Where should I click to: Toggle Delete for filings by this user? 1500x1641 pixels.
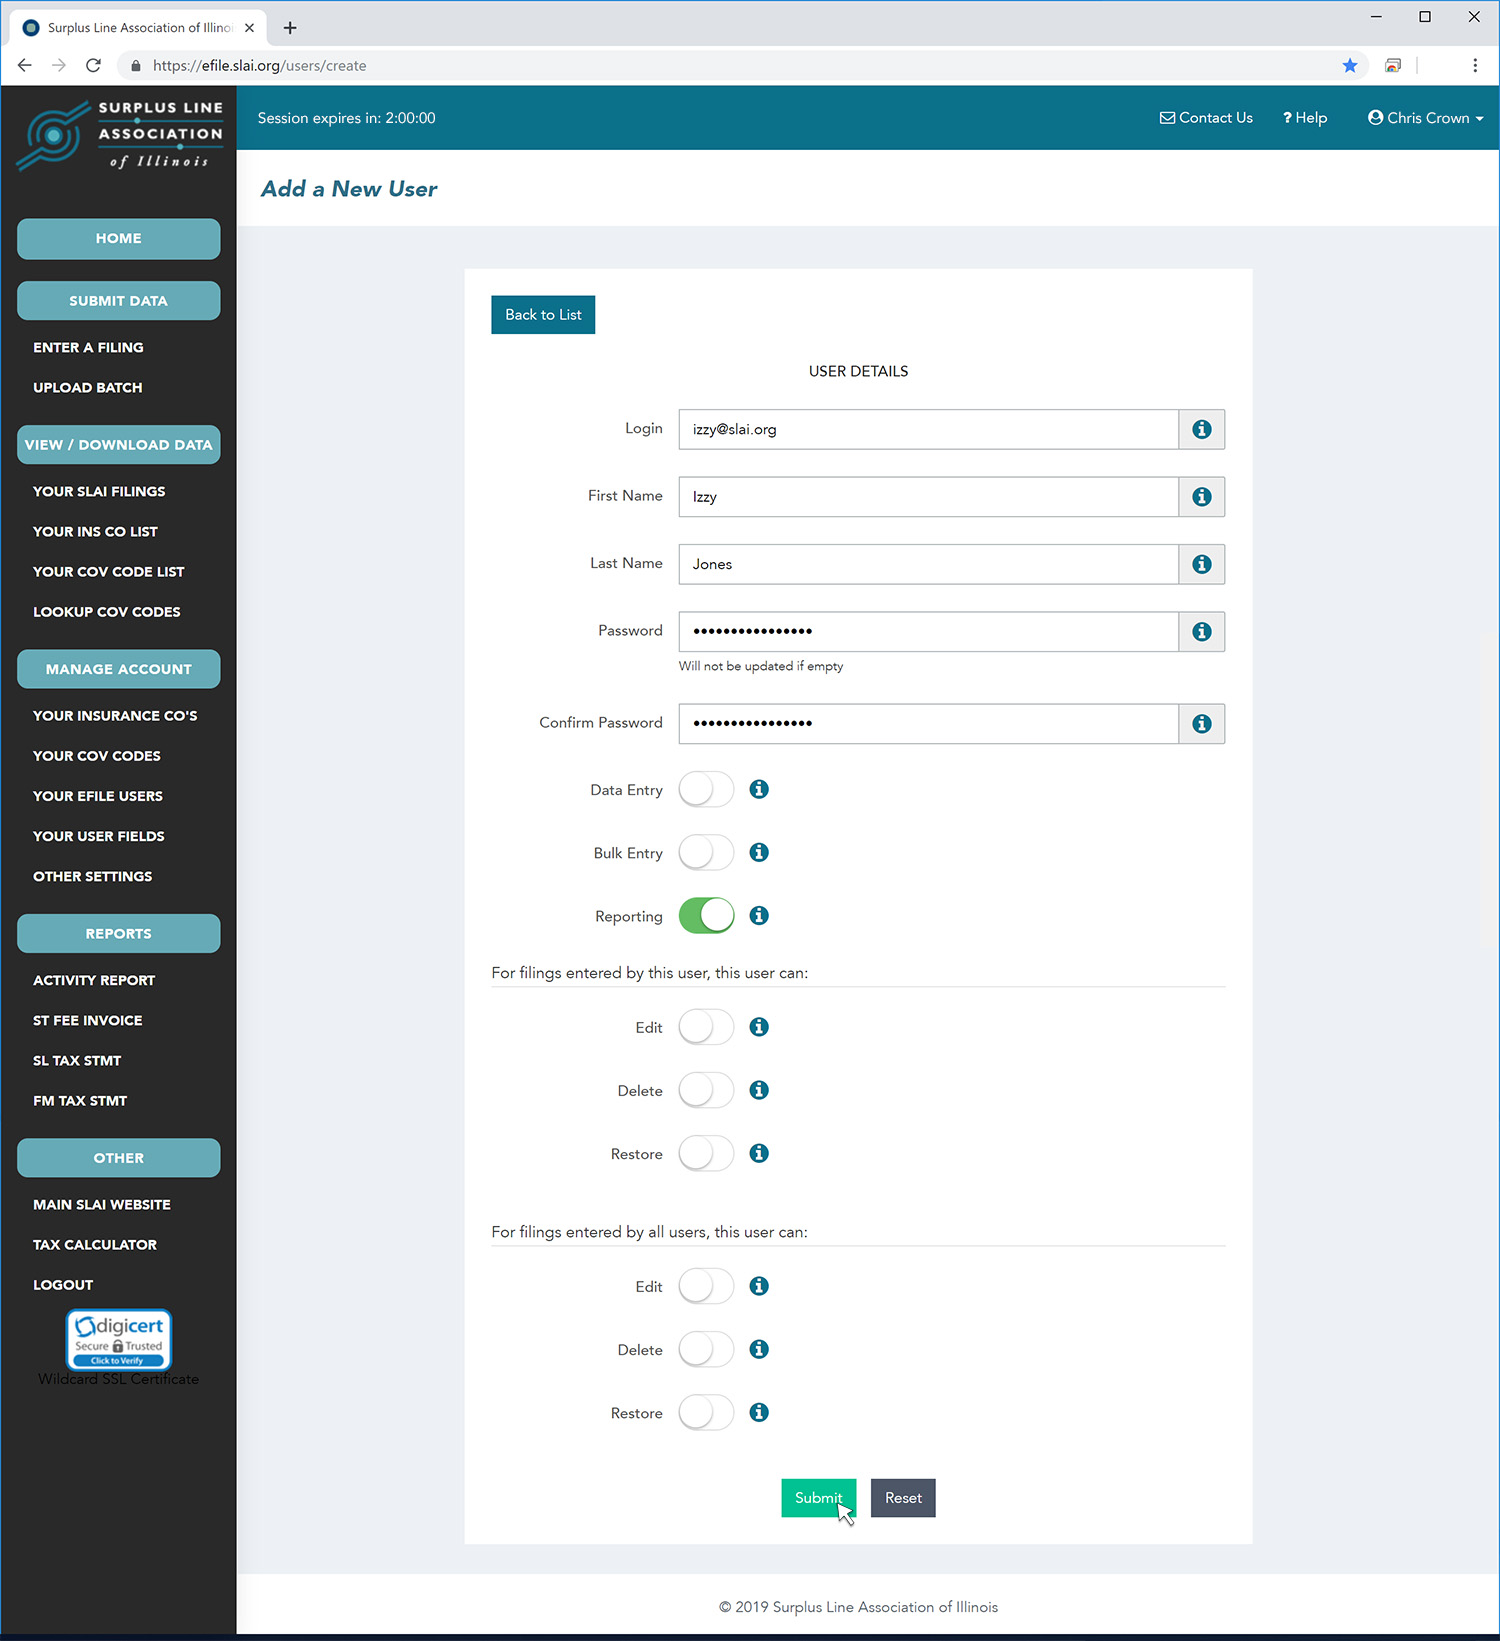pos(706,1090)
